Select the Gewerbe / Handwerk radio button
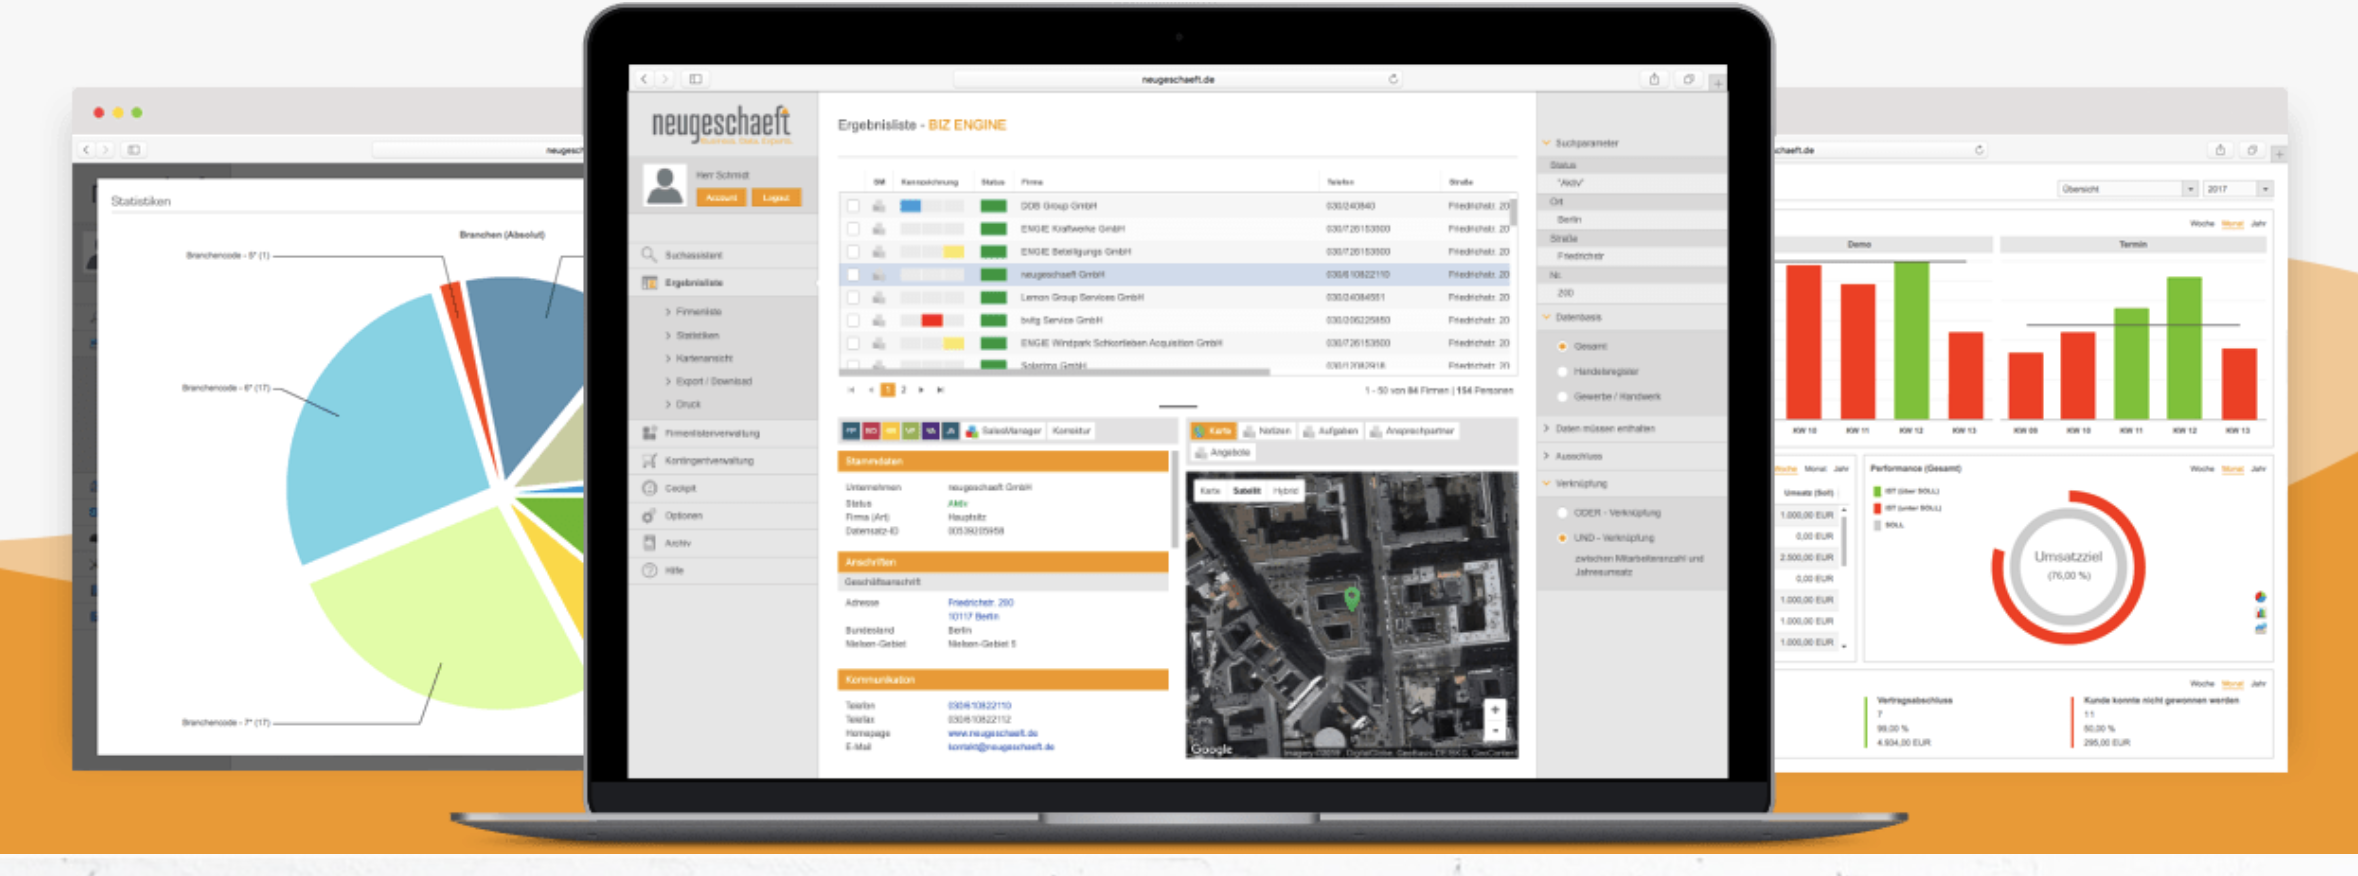Image resolution: width=2358 pixels, height=876 pixels. 1562,397
